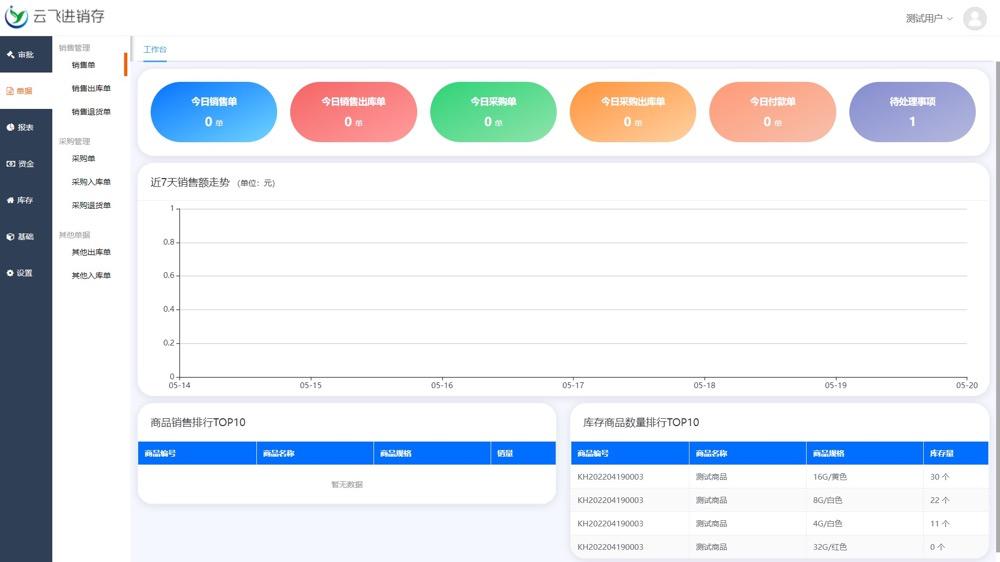1000x562 pixels.
Task: Switch to the 工作台 tab
Action: (155, 49)
